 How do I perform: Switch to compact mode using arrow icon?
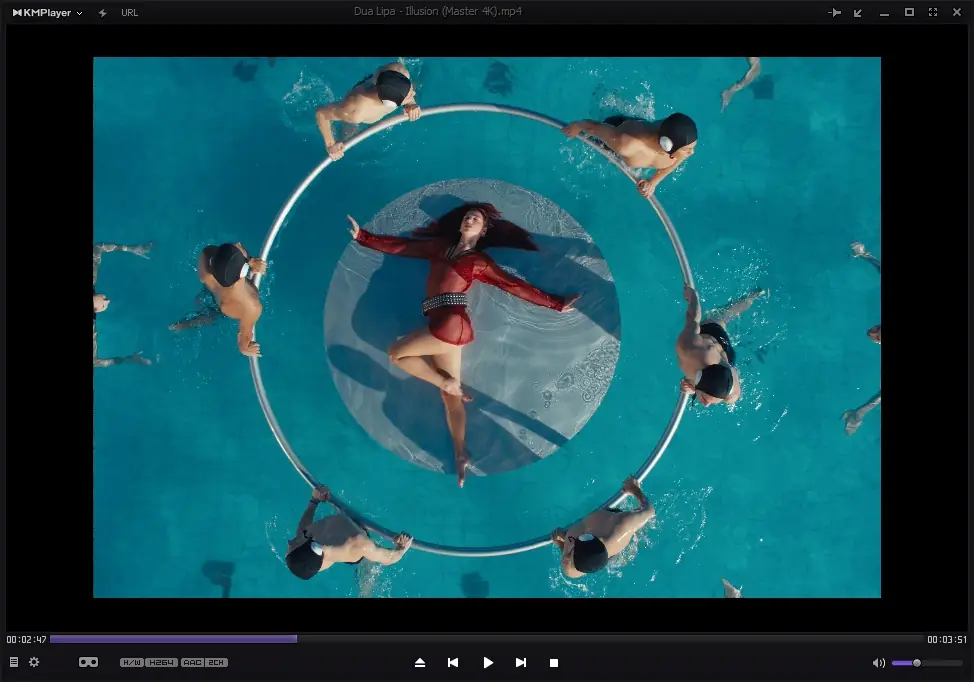click(x=858, y=12)
